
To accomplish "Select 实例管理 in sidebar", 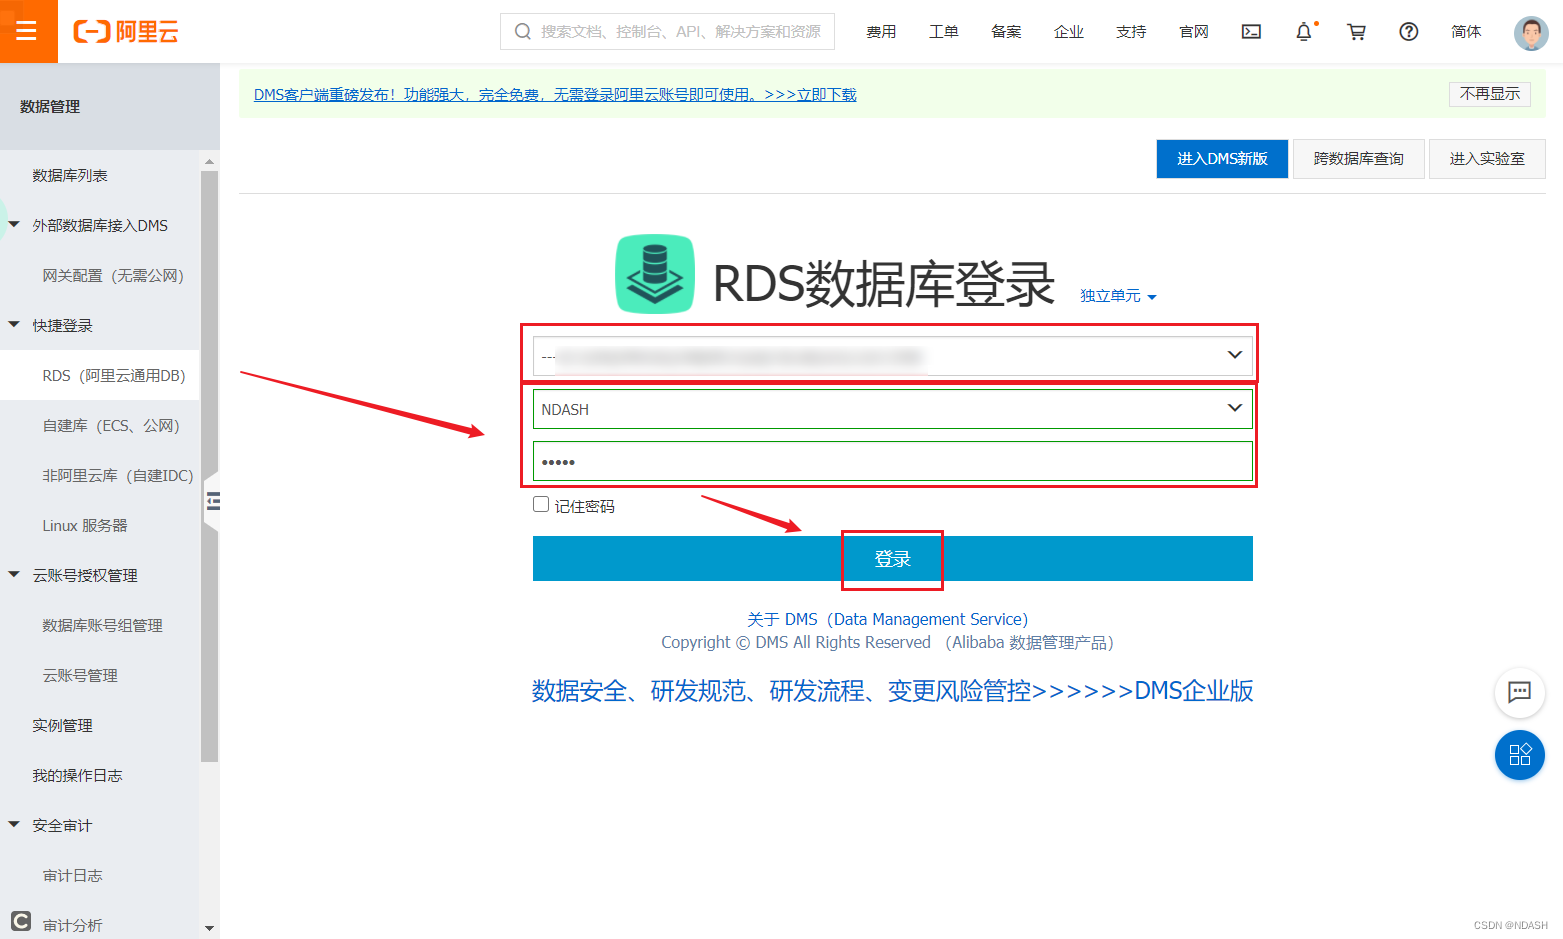I will [x=62, y=725].
